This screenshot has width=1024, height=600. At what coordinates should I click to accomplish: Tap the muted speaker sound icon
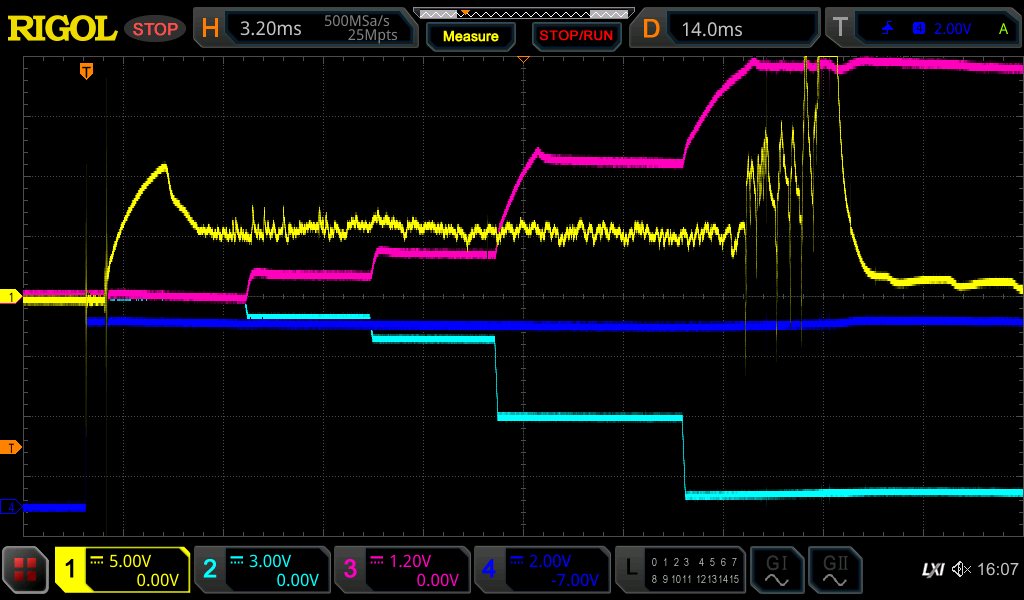(x=961, y=570)
